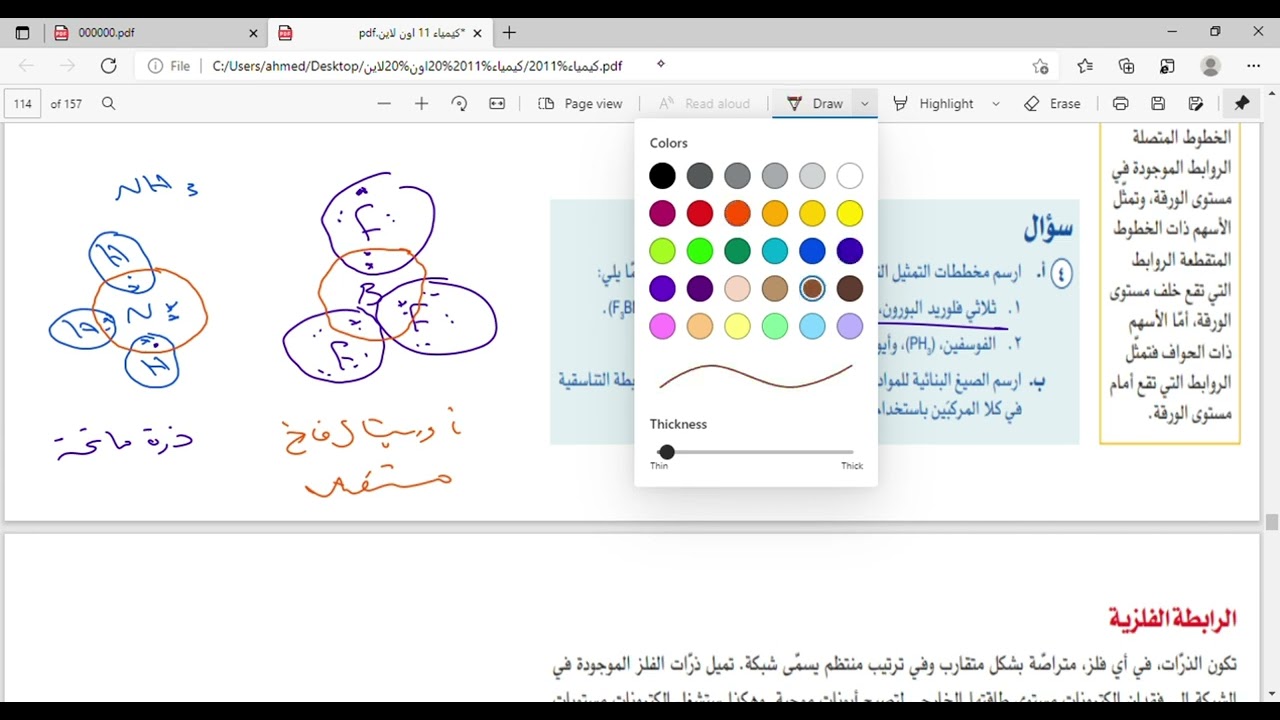This screenshot has width=1280, height=720.
Task: Pick the dark indigo color swatch
Action: [x=850, y=251]
